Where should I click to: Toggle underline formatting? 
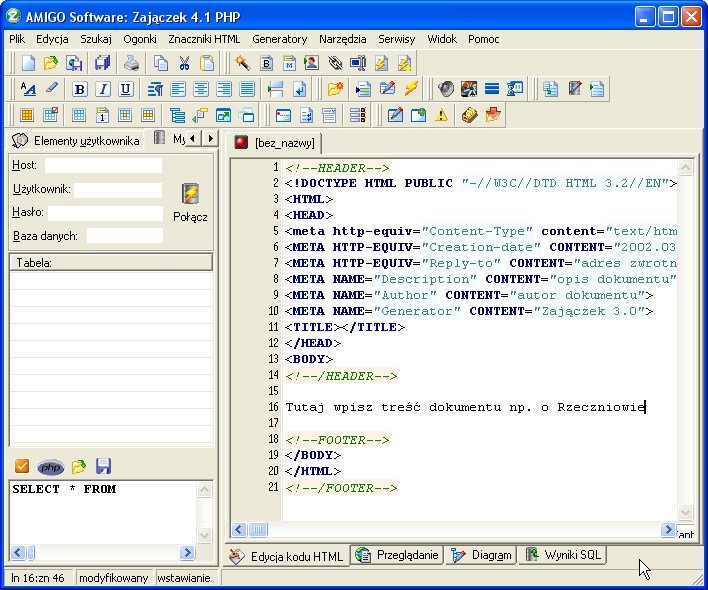(x=126, y=89)
